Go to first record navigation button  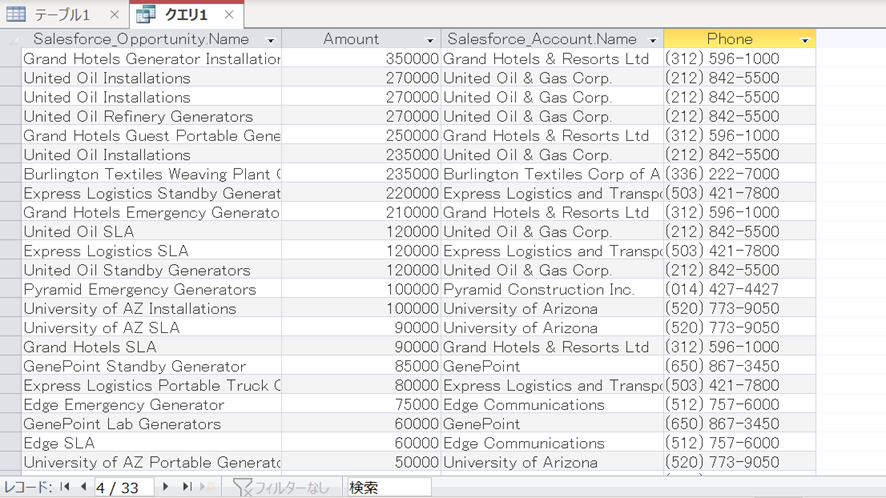[65, 487]
